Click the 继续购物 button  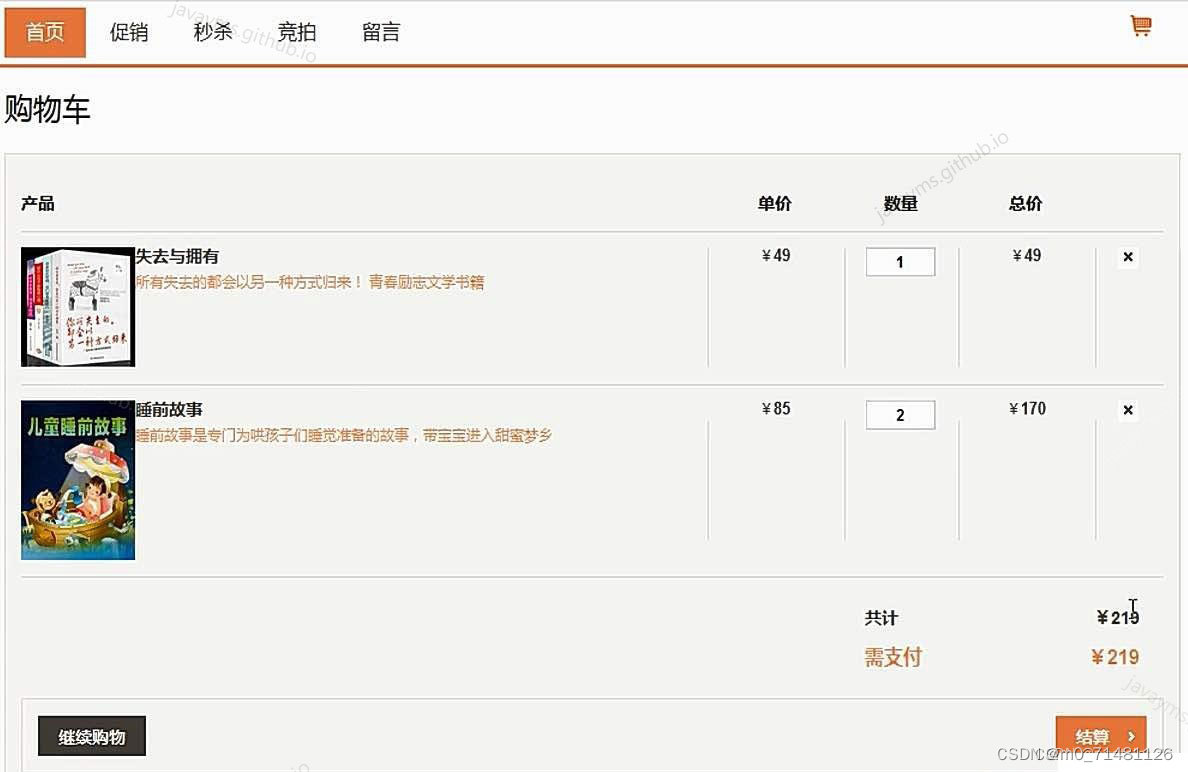click(92, 736)
